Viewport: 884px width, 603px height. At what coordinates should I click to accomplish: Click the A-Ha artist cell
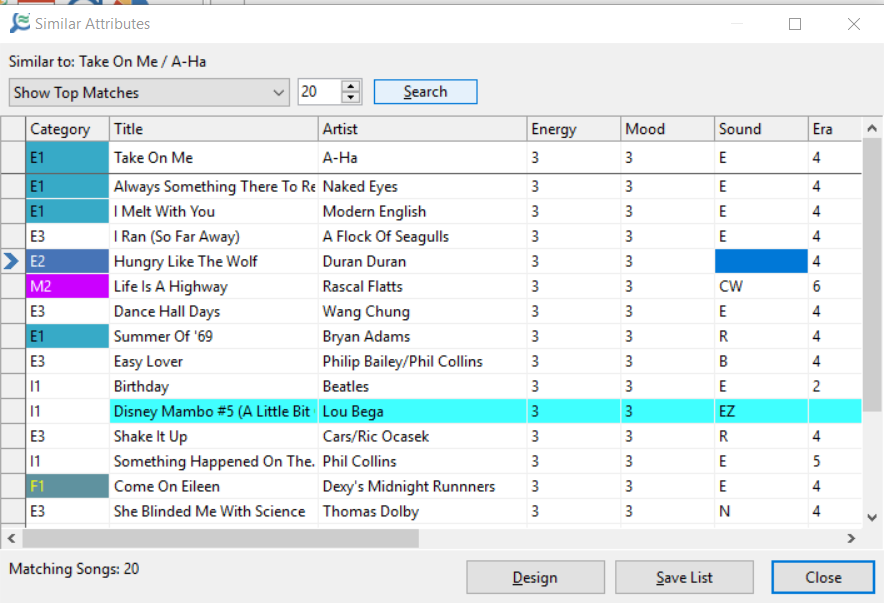(x=422, y=158)
